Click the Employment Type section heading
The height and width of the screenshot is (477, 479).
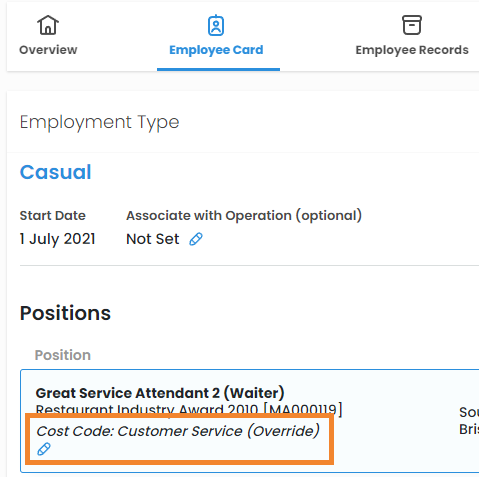pyautogui.click(x=100, y=122)
